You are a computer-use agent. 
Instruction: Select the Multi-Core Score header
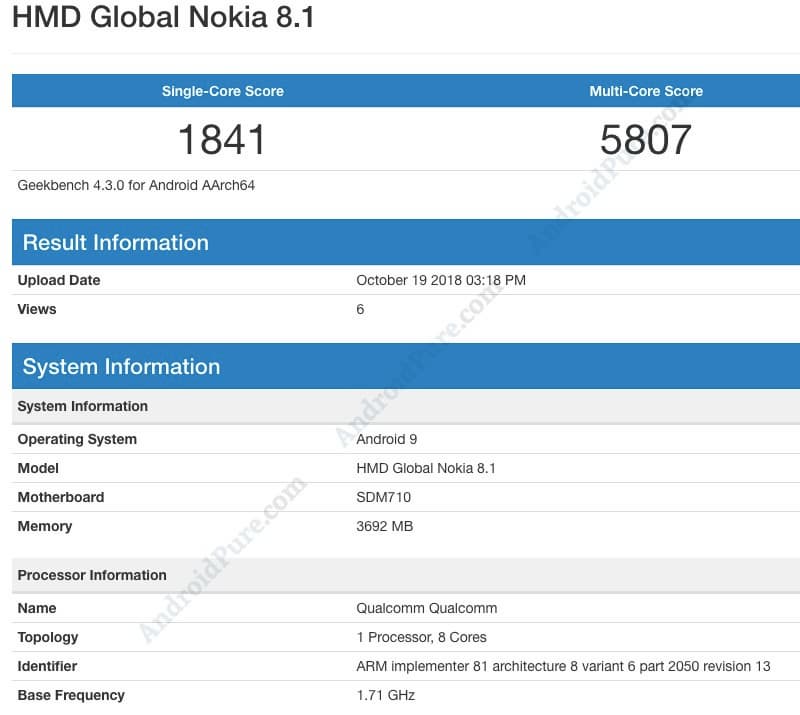click(x=646, y=91)
